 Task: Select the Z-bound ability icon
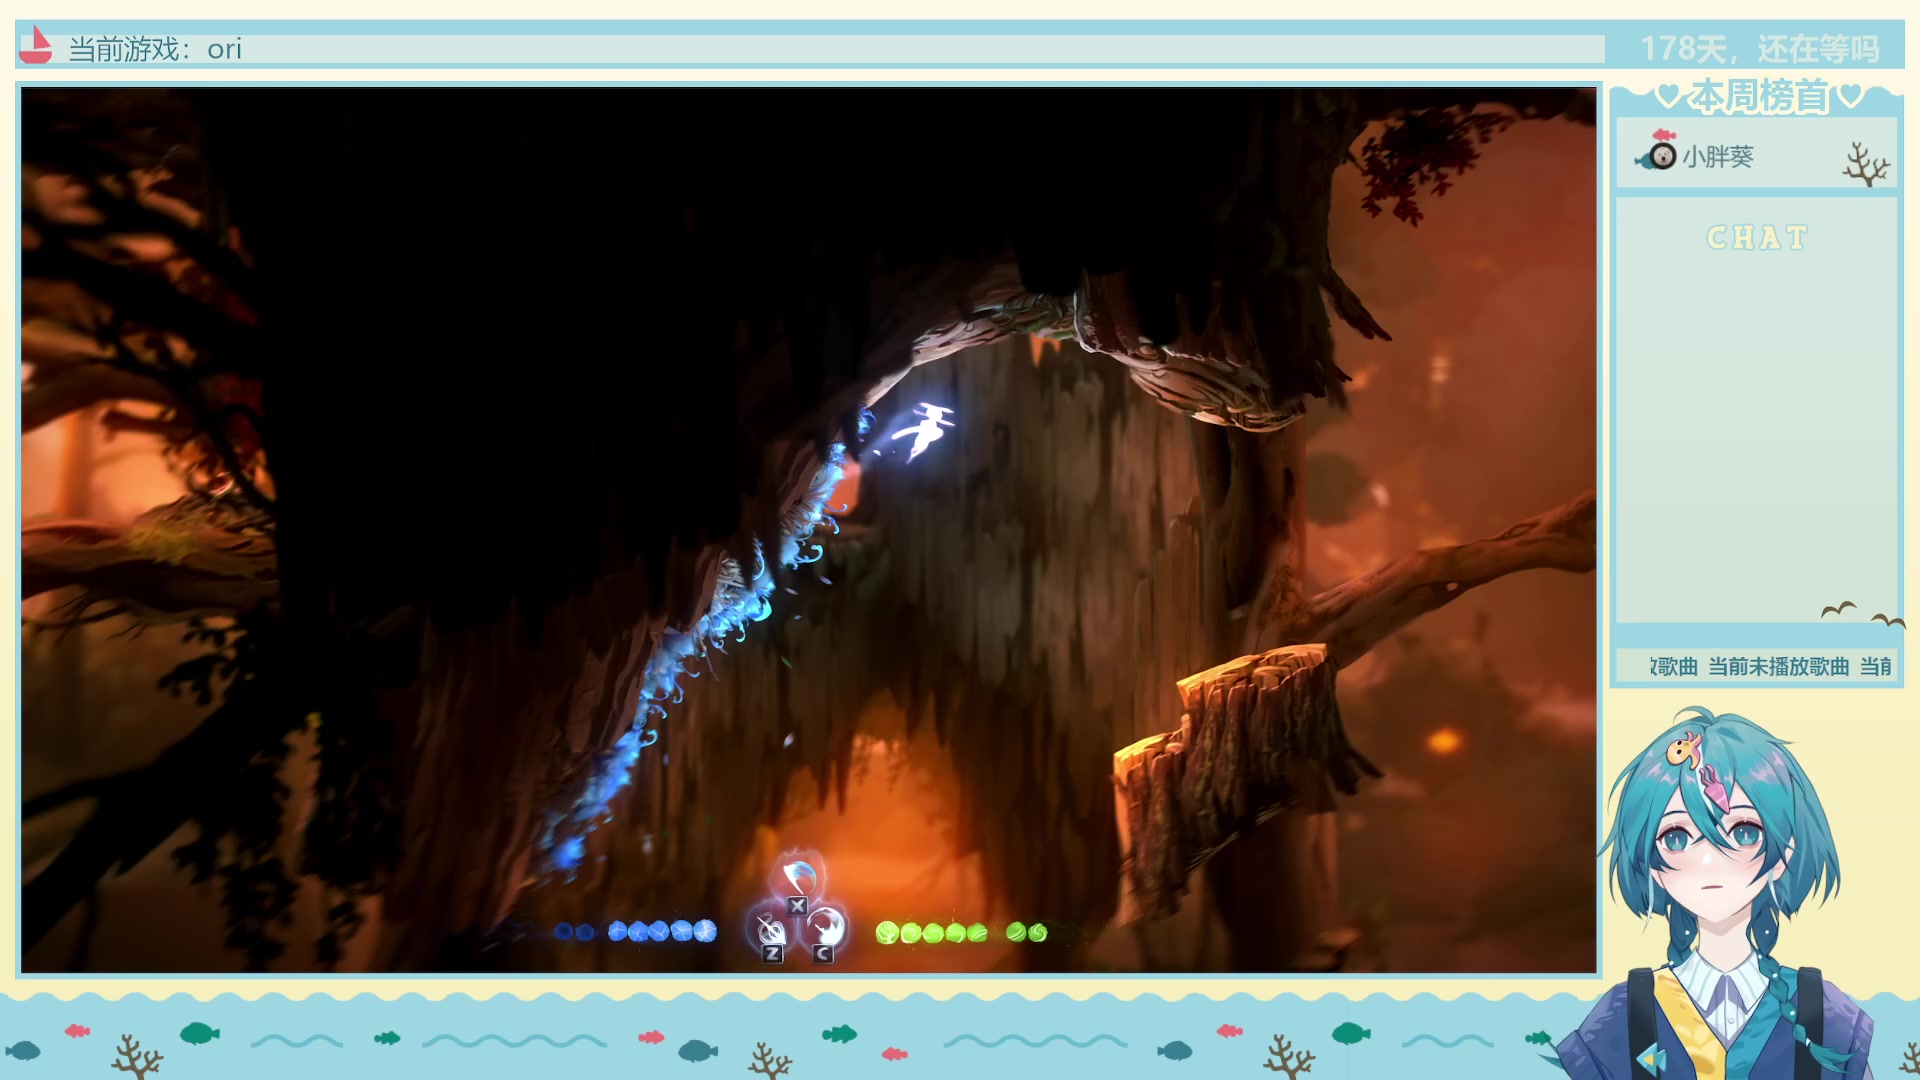click(771, 933)
